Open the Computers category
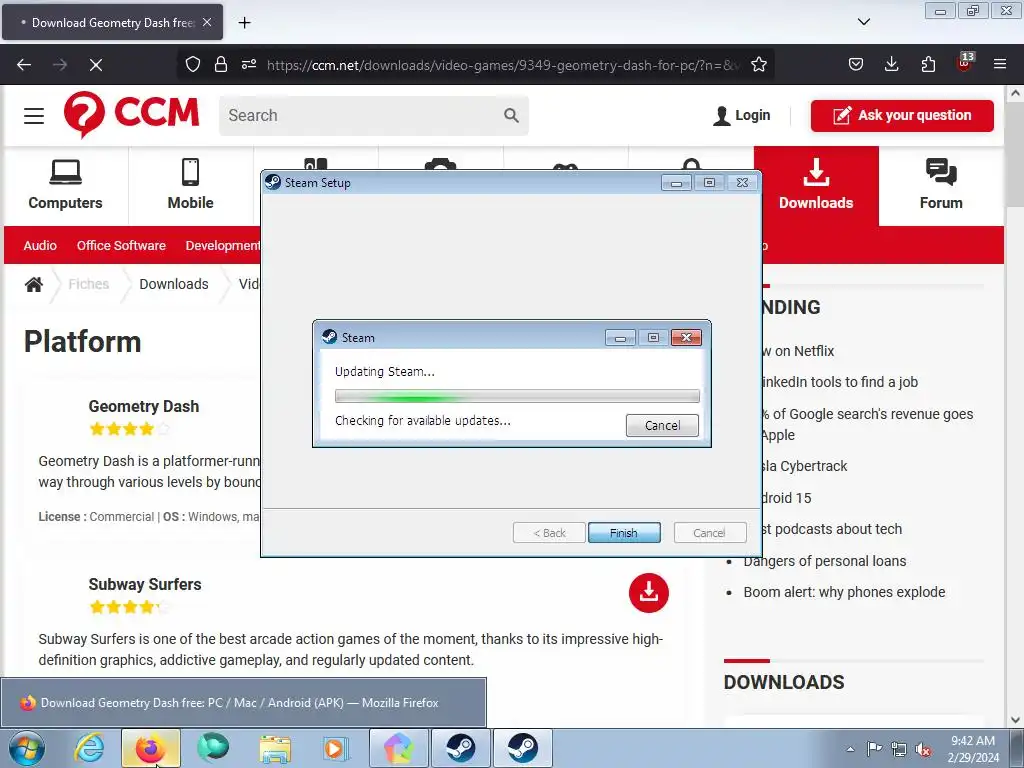Screen dimensions: 1024x768 coord(65,185)
